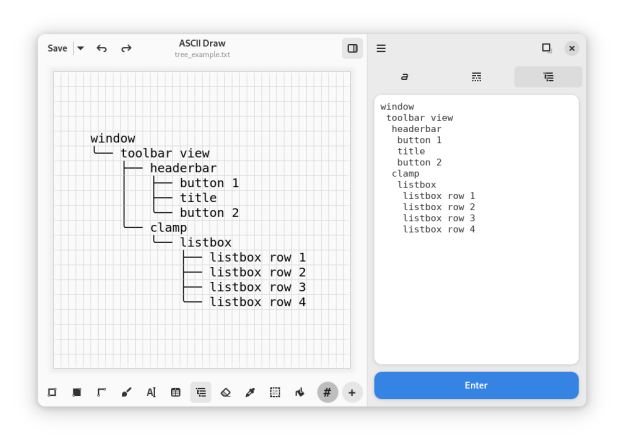Click inside the tree text input area
The height and width of the screenshot is (448, 624).
[x=476, y=290]
